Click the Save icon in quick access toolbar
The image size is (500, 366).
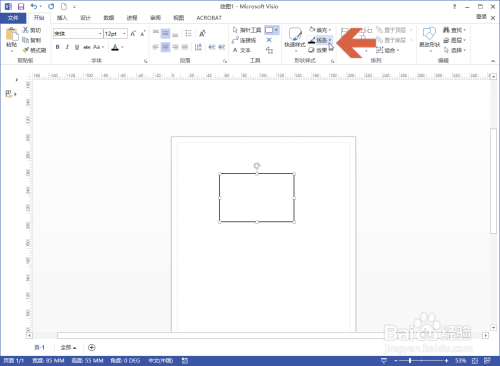(21, 6)
